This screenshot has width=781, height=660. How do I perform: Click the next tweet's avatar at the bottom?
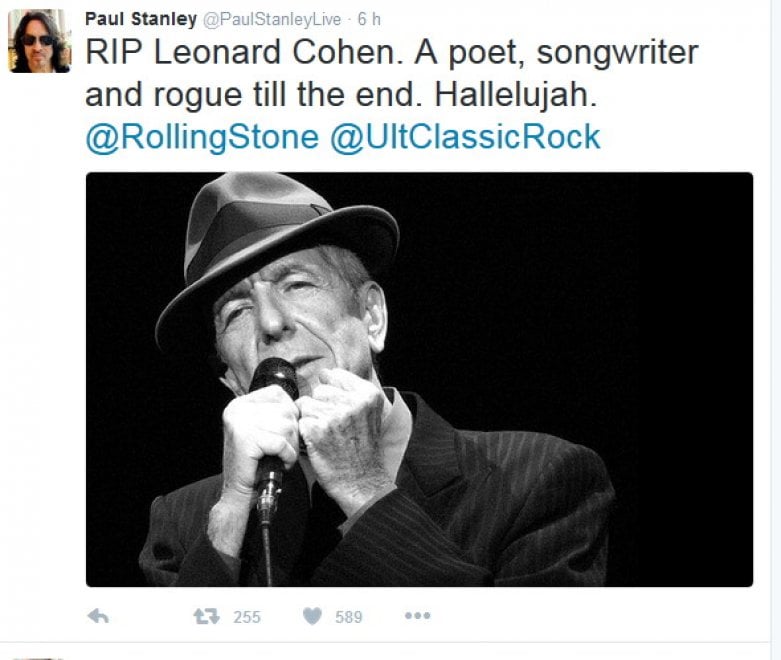39,659
